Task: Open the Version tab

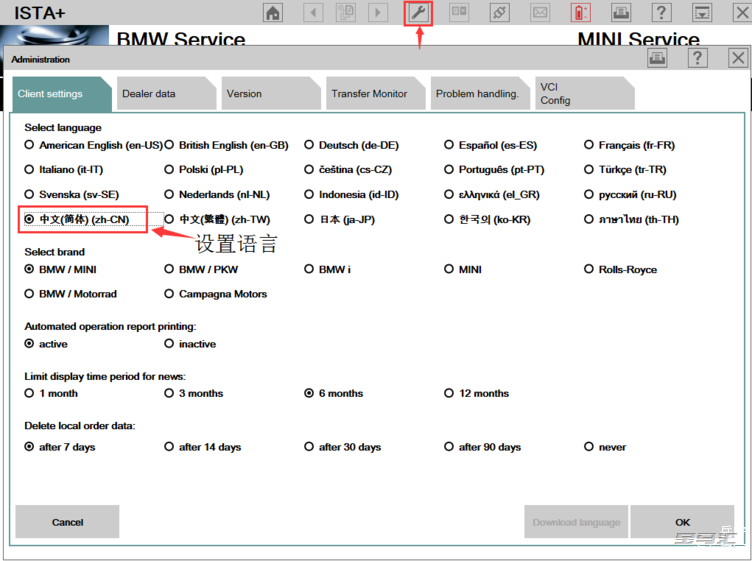Action: [270, 94]
